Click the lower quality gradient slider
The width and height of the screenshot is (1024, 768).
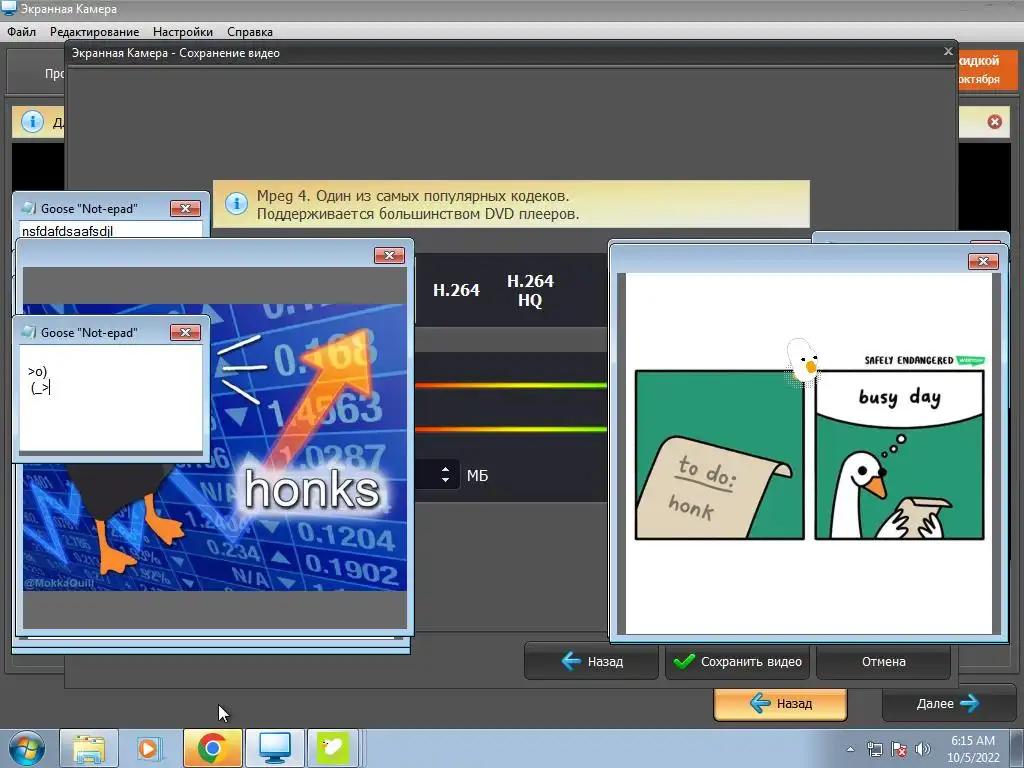(x=511, y=429)
